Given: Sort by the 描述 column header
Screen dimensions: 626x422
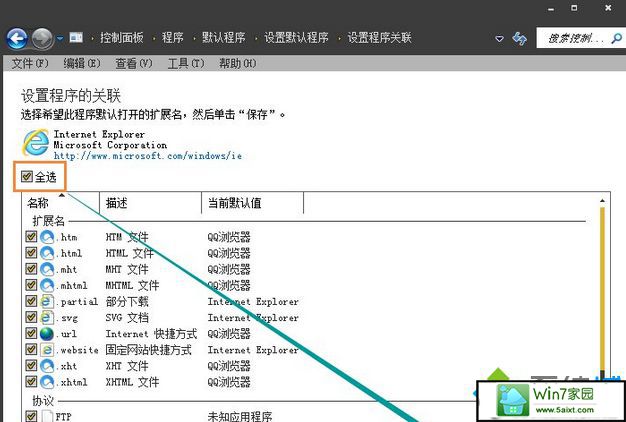Looking at the screenshot, I should 151,203.
